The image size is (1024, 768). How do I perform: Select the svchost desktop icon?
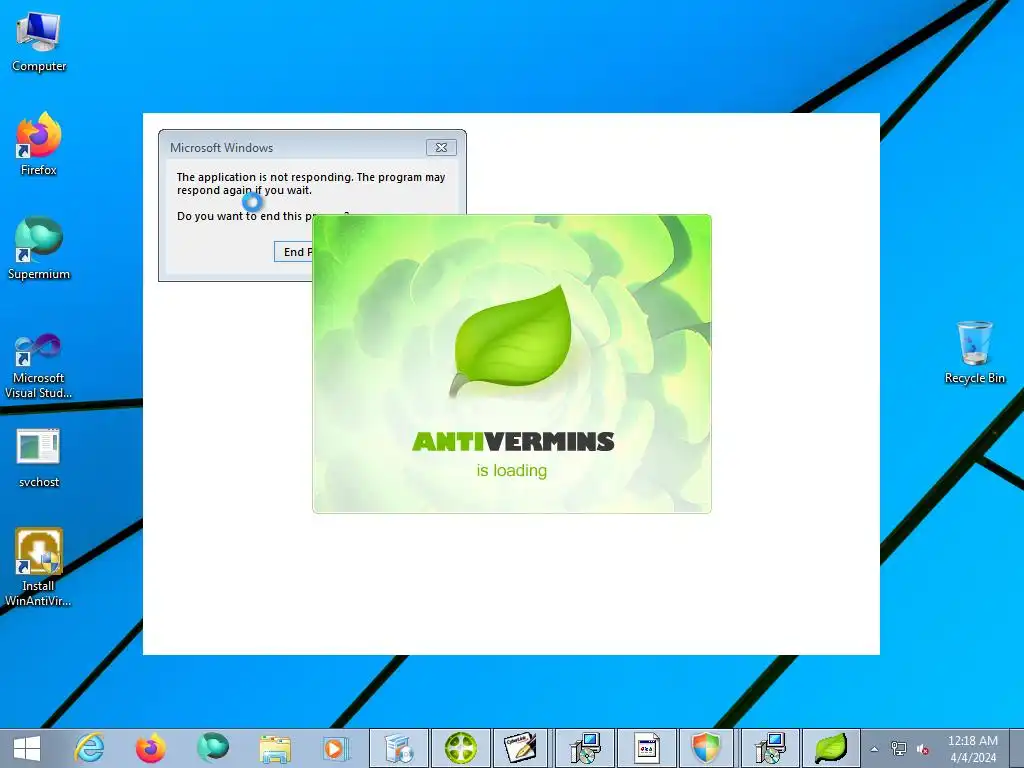tap(39, 458)
